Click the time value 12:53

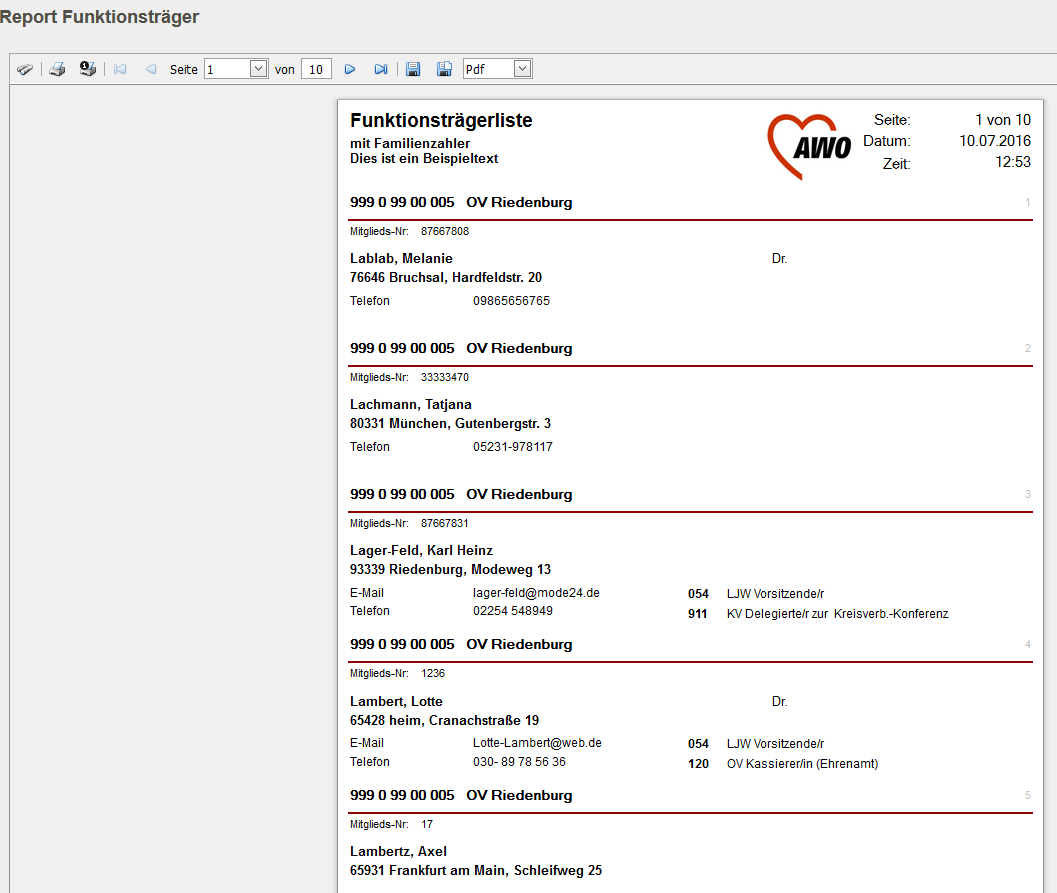click(x=1013, y=162)
